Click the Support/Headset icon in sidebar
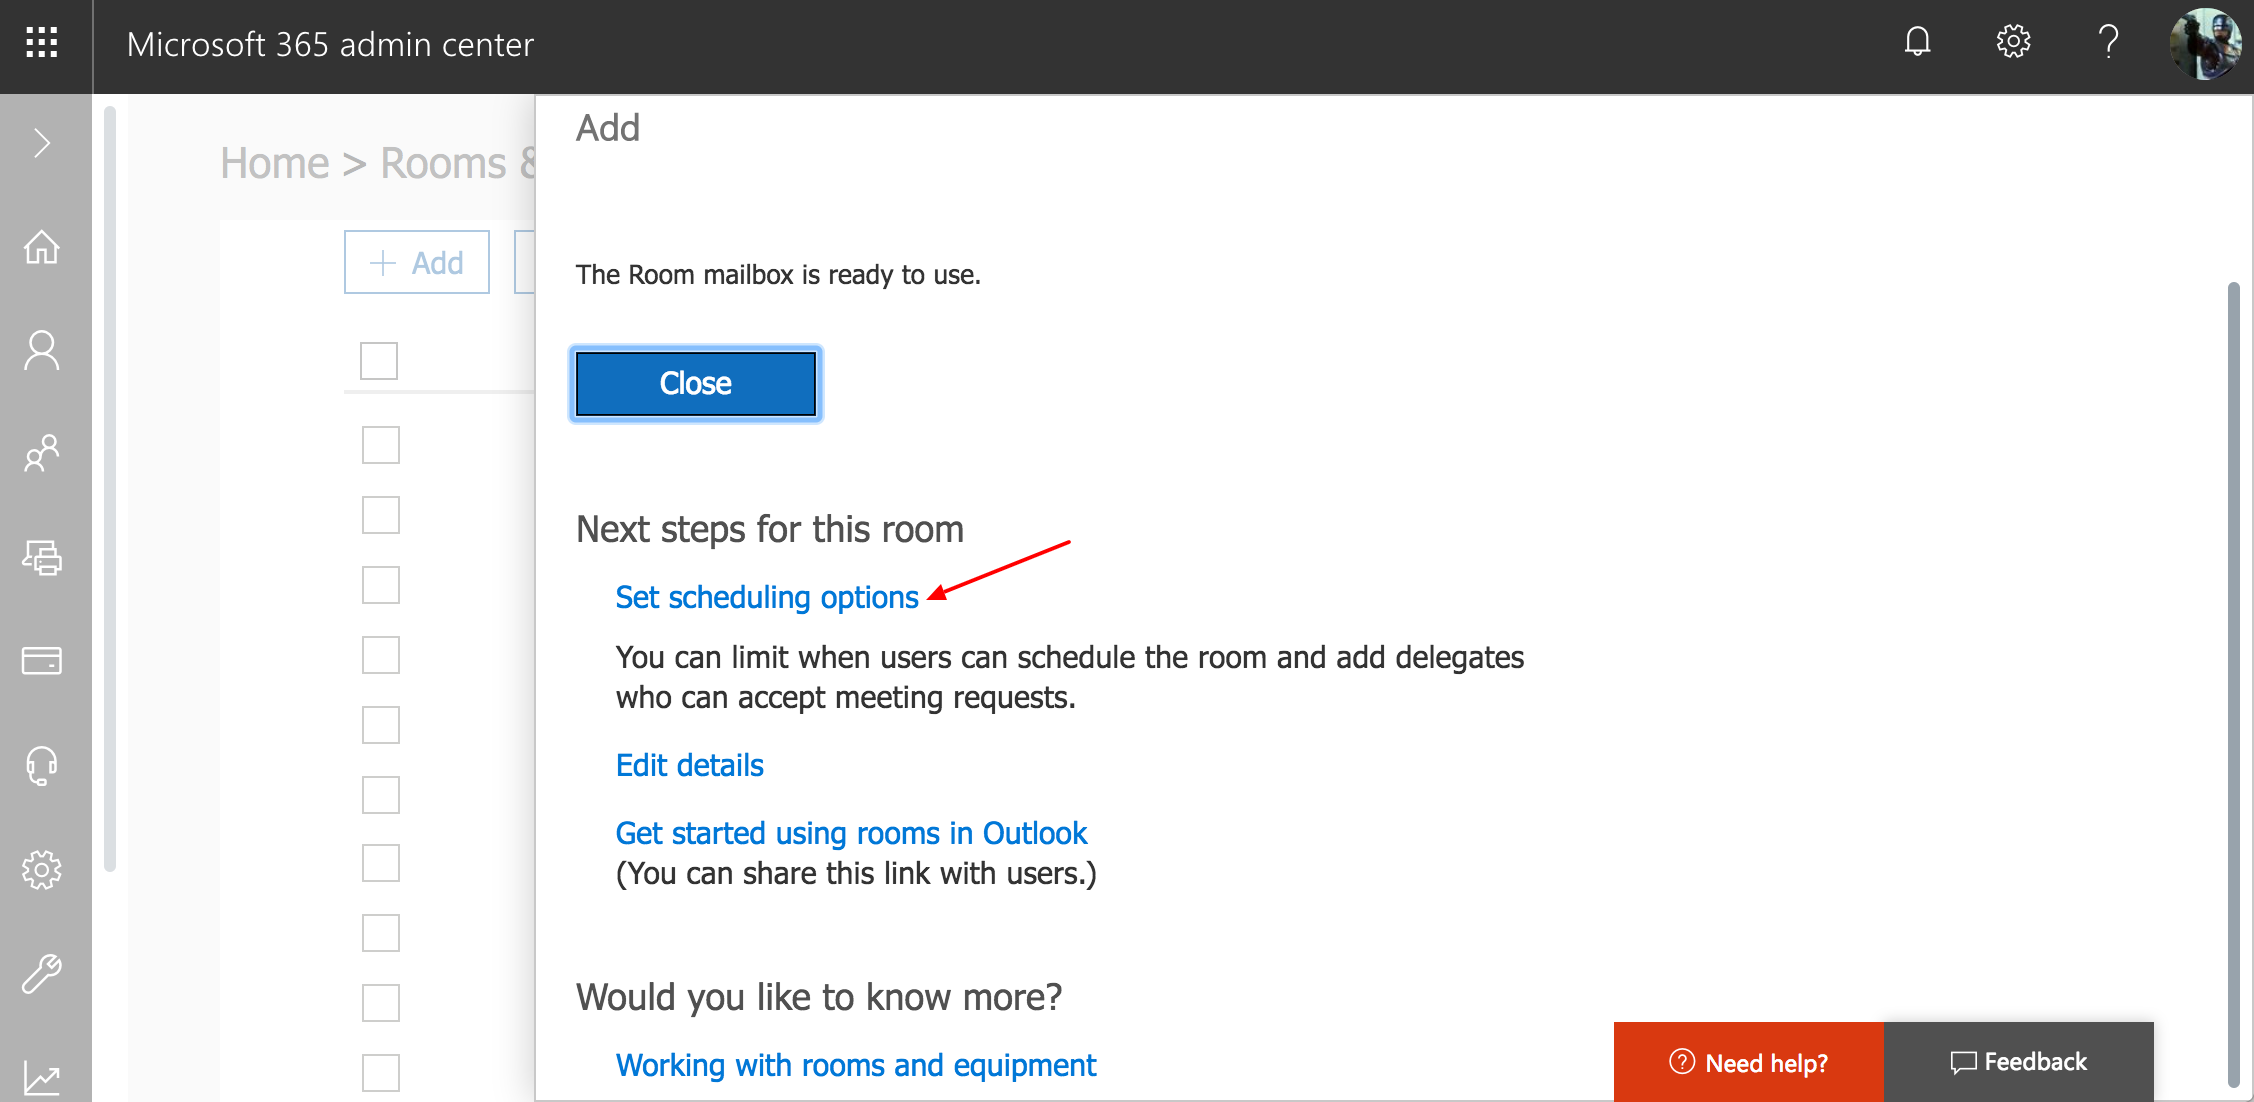Image resolution: width=2254 pixels, height=1102 pixels. (43, 763)
